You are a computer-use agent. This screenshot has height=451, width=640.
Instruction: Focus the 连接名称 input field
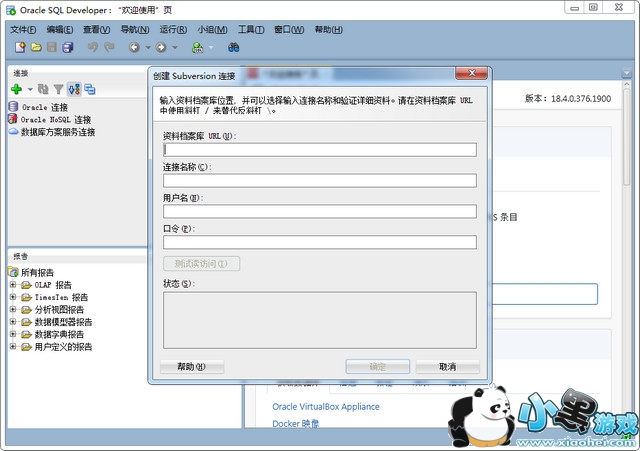point(320,181)
